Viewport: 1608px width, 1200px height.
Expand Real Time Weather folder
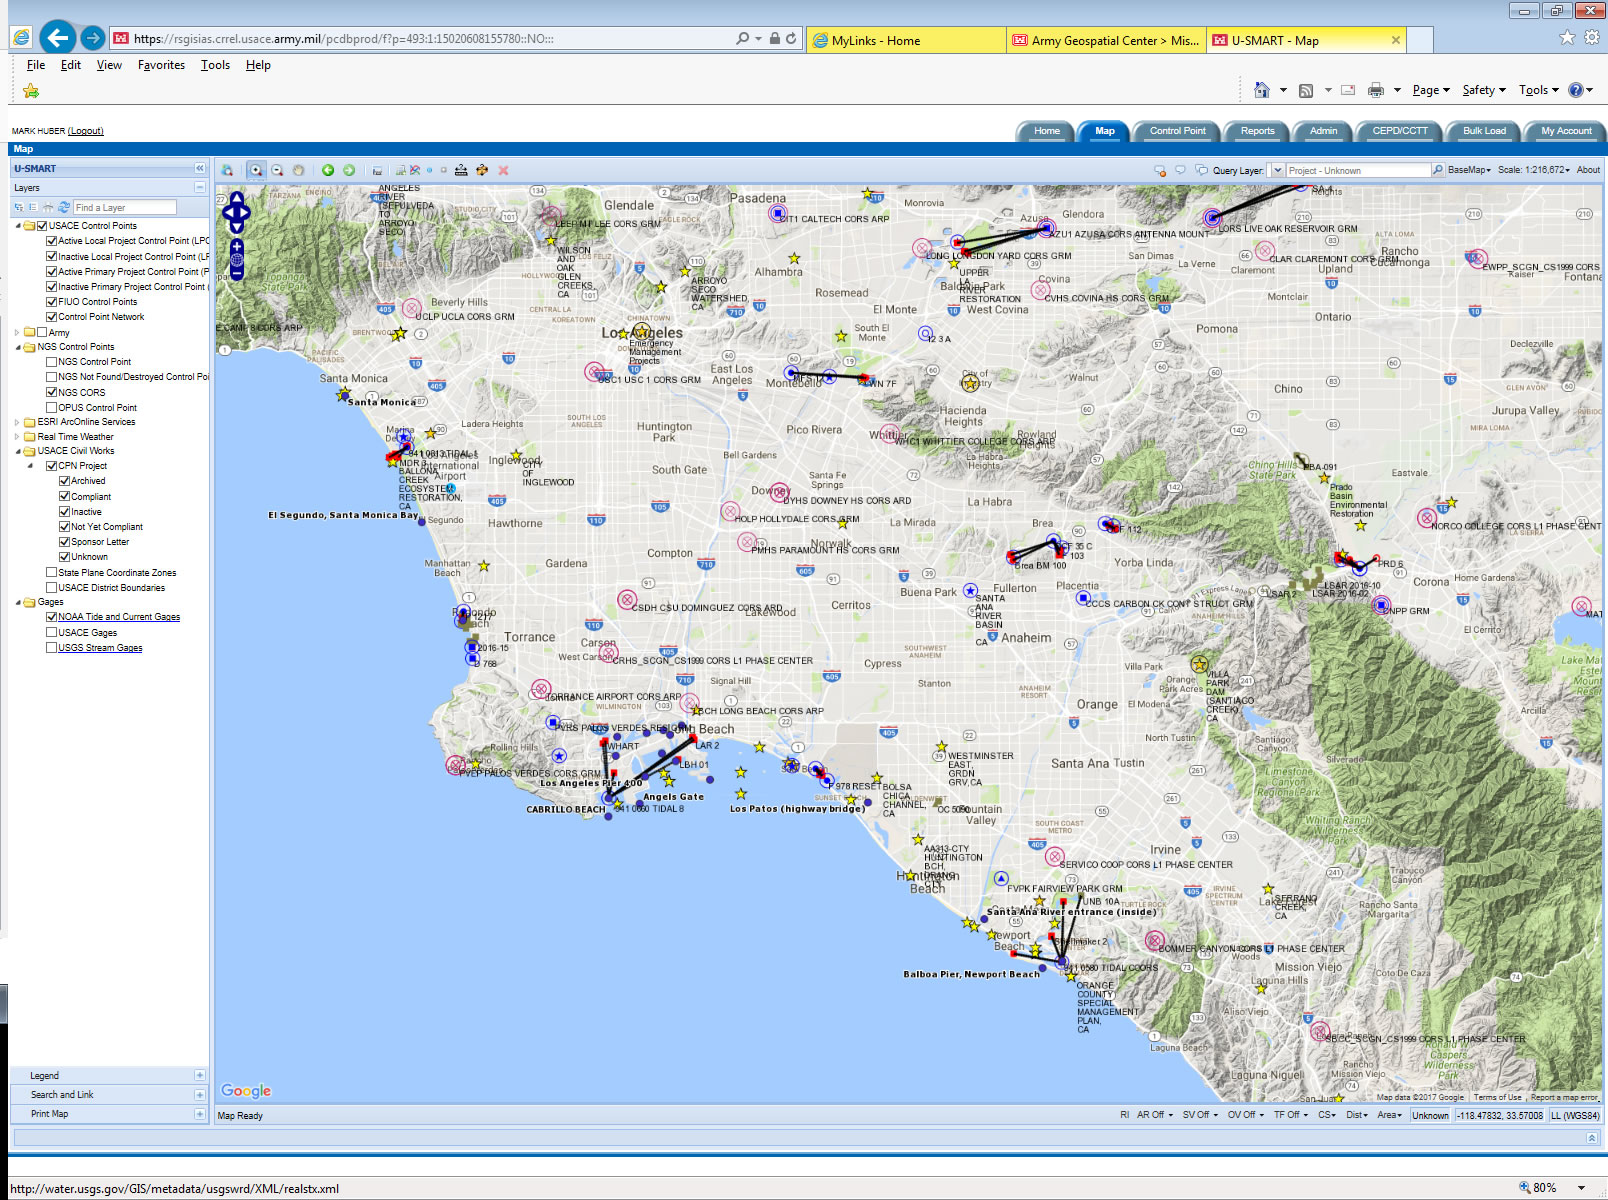(17, 437)
